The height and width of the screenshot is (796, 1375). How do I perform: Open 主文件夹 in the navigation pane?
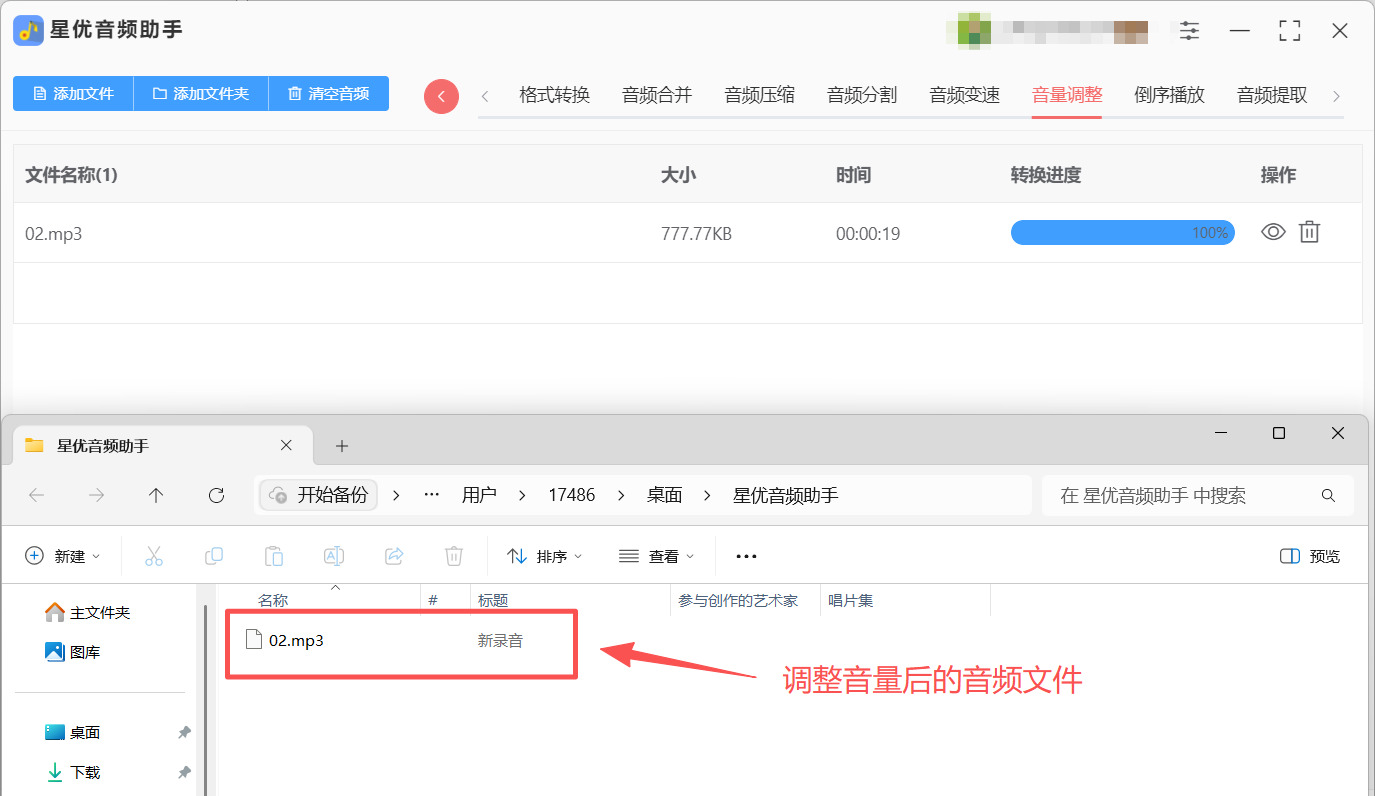(88, 612)
